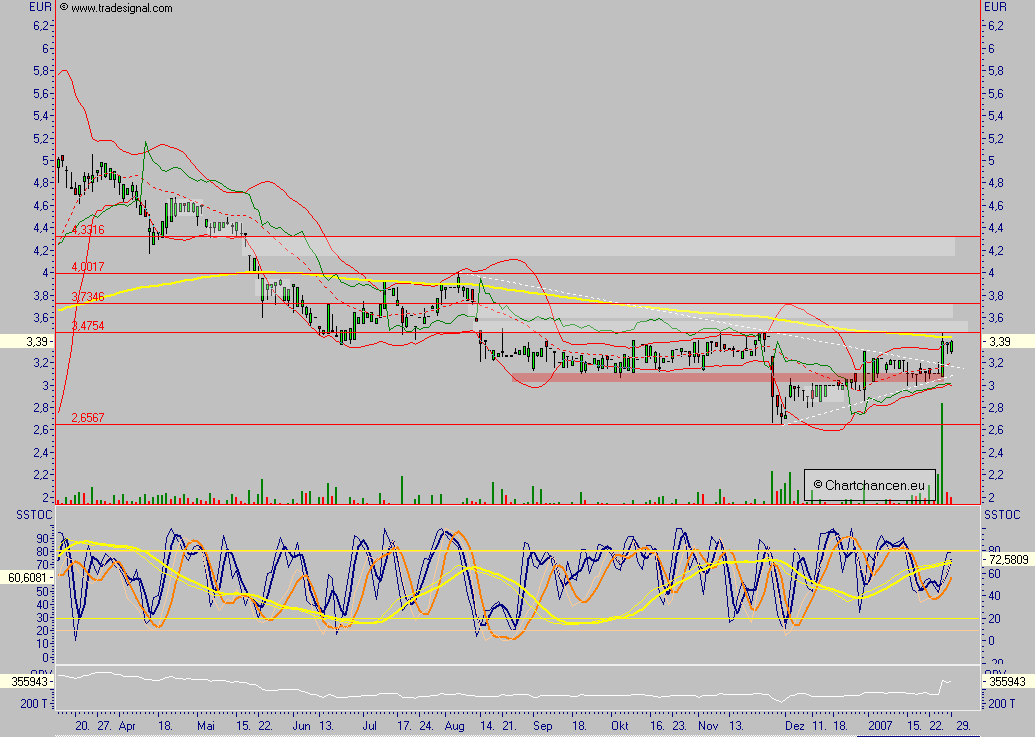Click the 4,6 price label on right axis
The height and width of the screenshot is (737, 1035).
coord(995,206)
